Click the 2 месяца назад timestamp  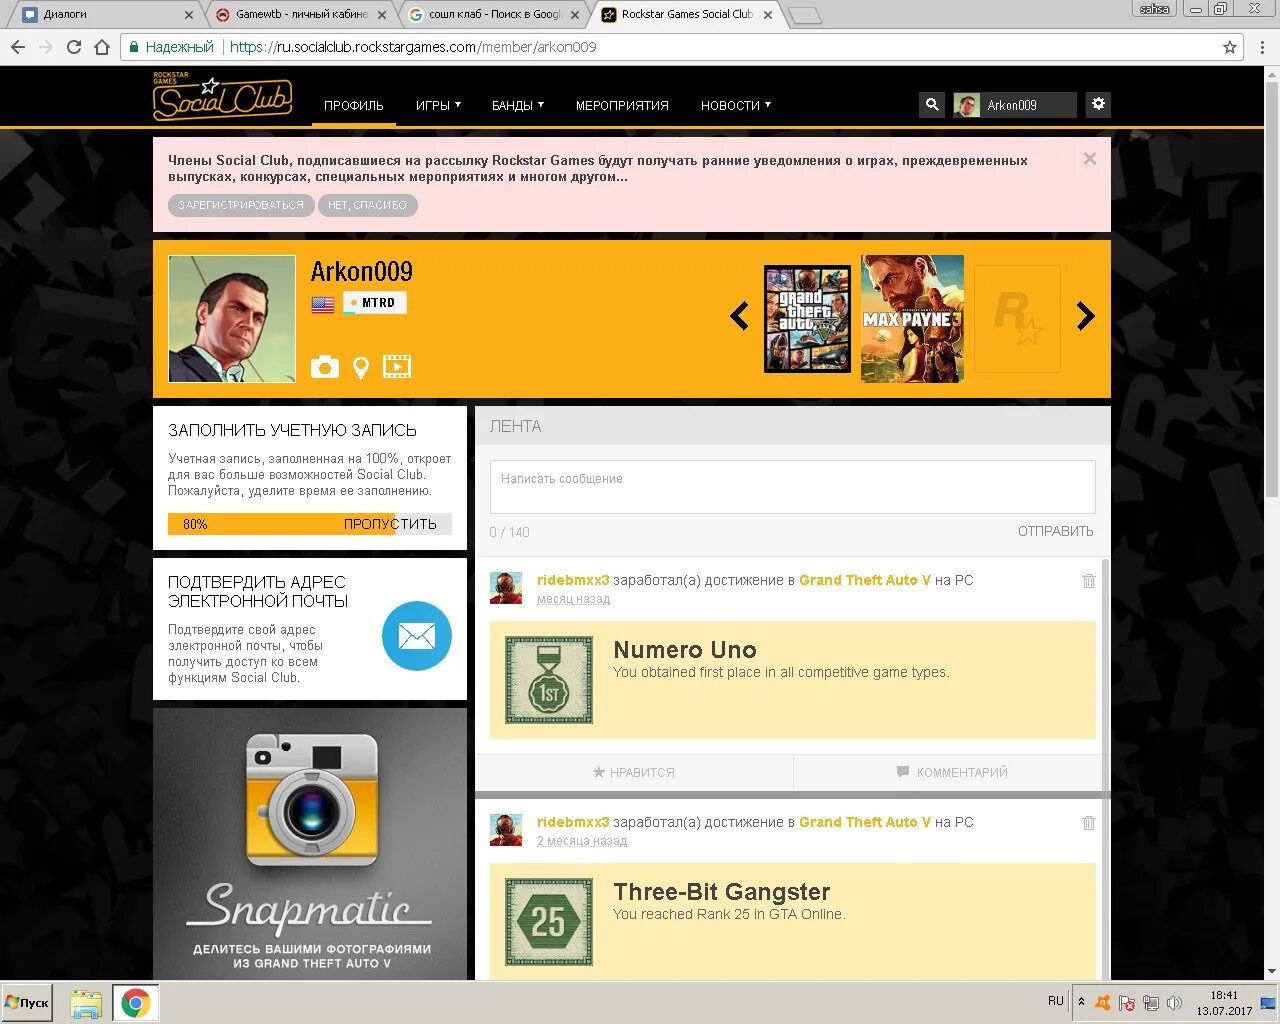pos(582,841)
